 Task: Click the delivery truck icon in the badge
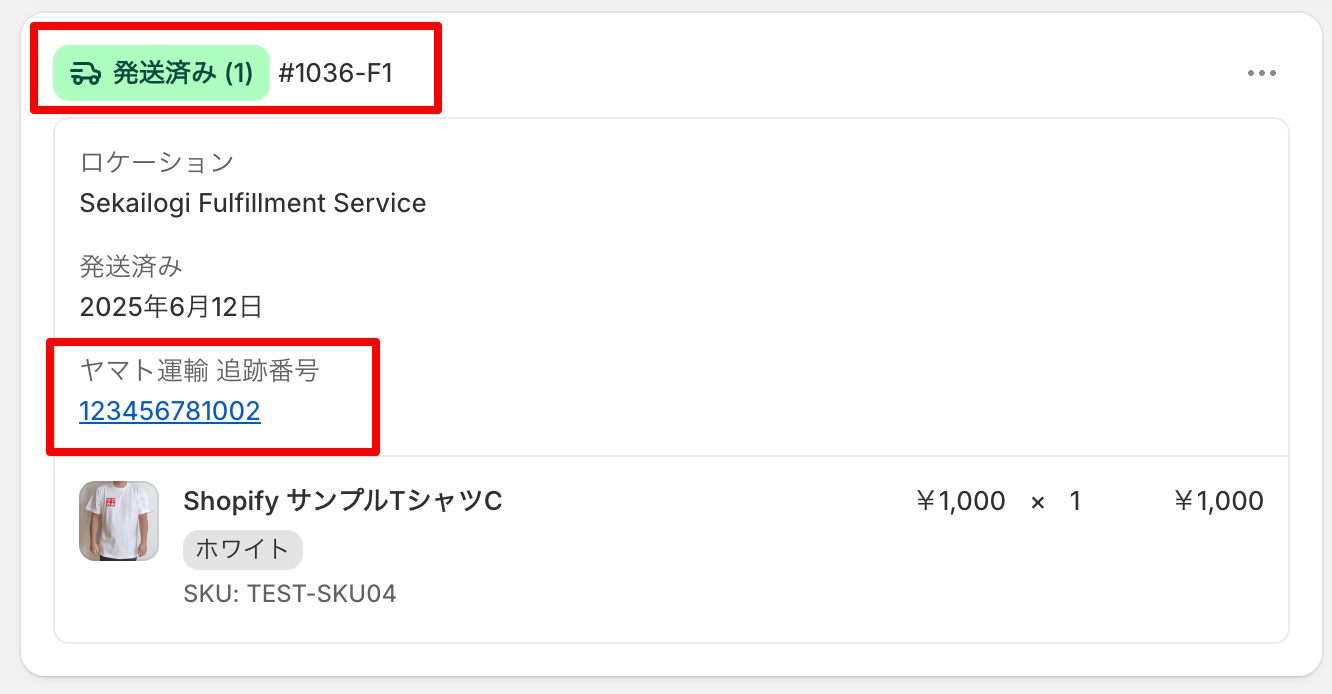click(86, 73)
